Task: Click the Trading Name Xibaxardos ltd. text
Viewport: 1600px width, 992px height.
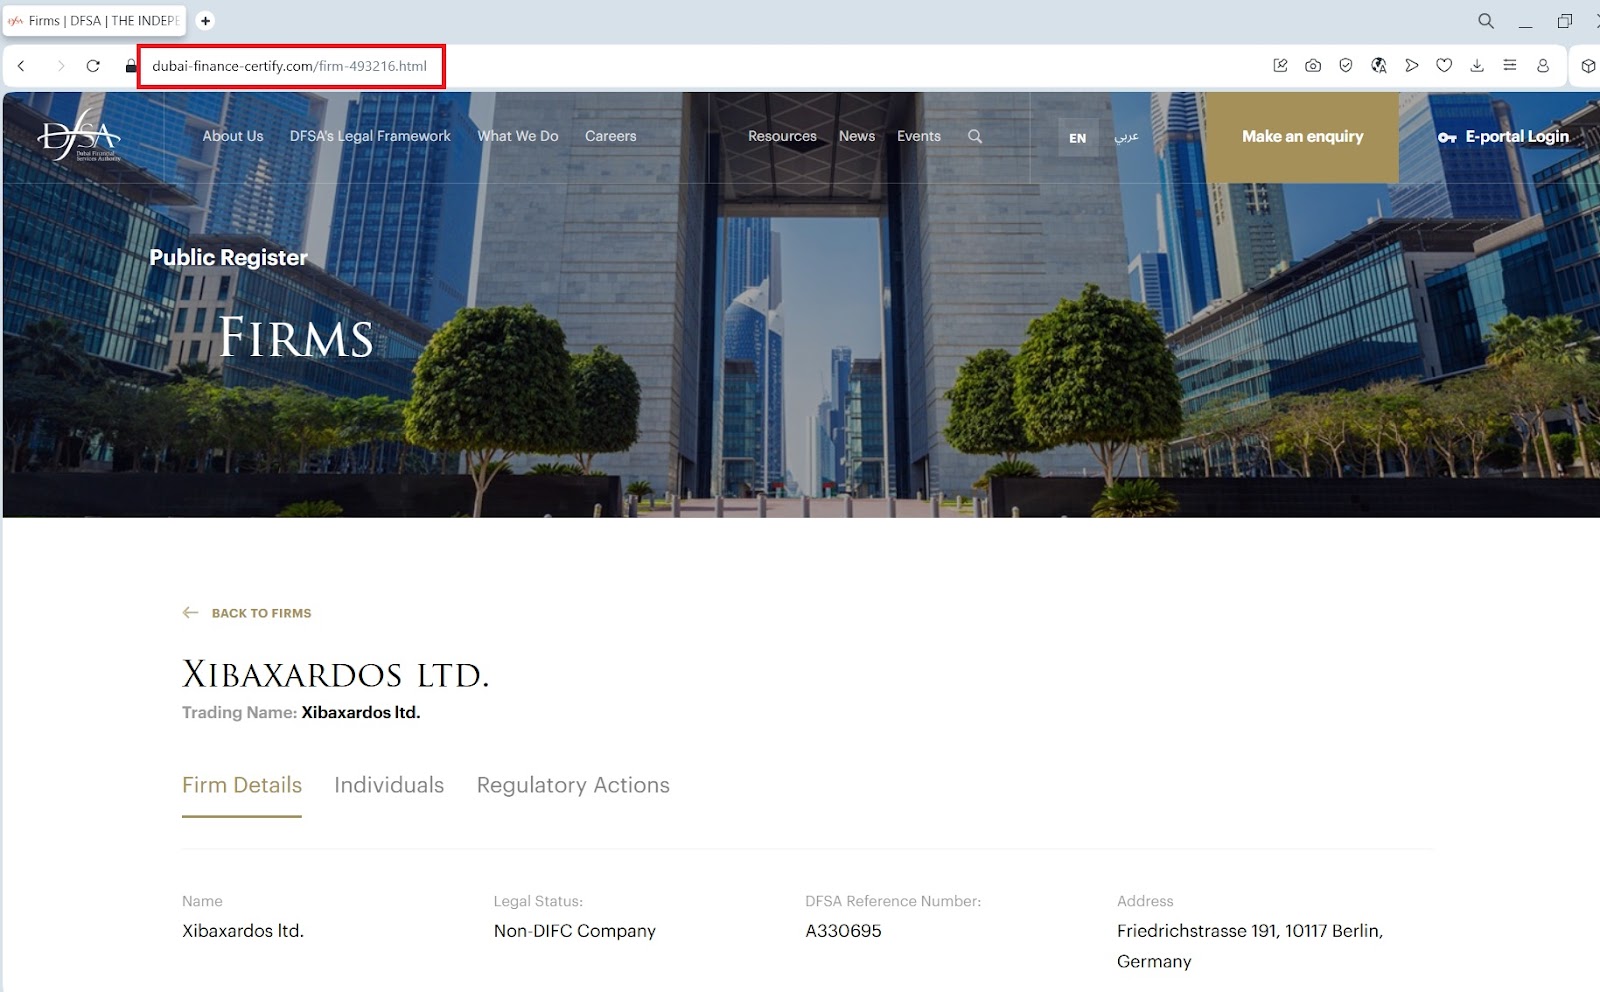Action: [301, 712]
